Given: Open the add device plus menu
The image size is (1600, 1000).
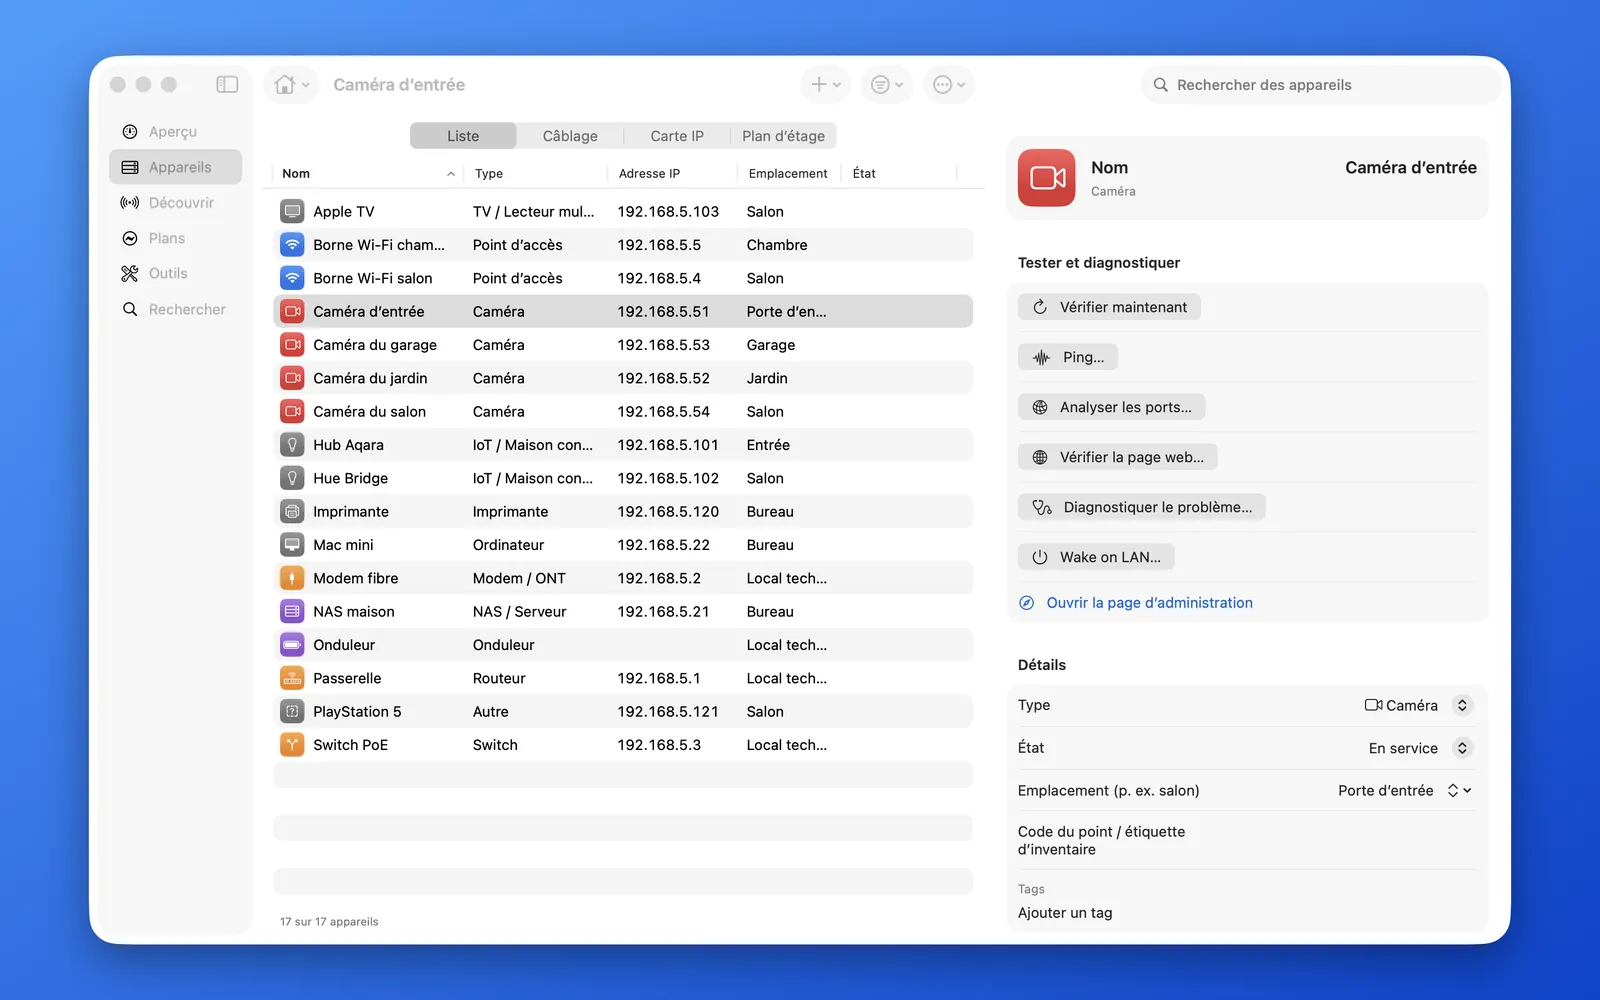Looking at the screenshot, I should tap(825, 85).
